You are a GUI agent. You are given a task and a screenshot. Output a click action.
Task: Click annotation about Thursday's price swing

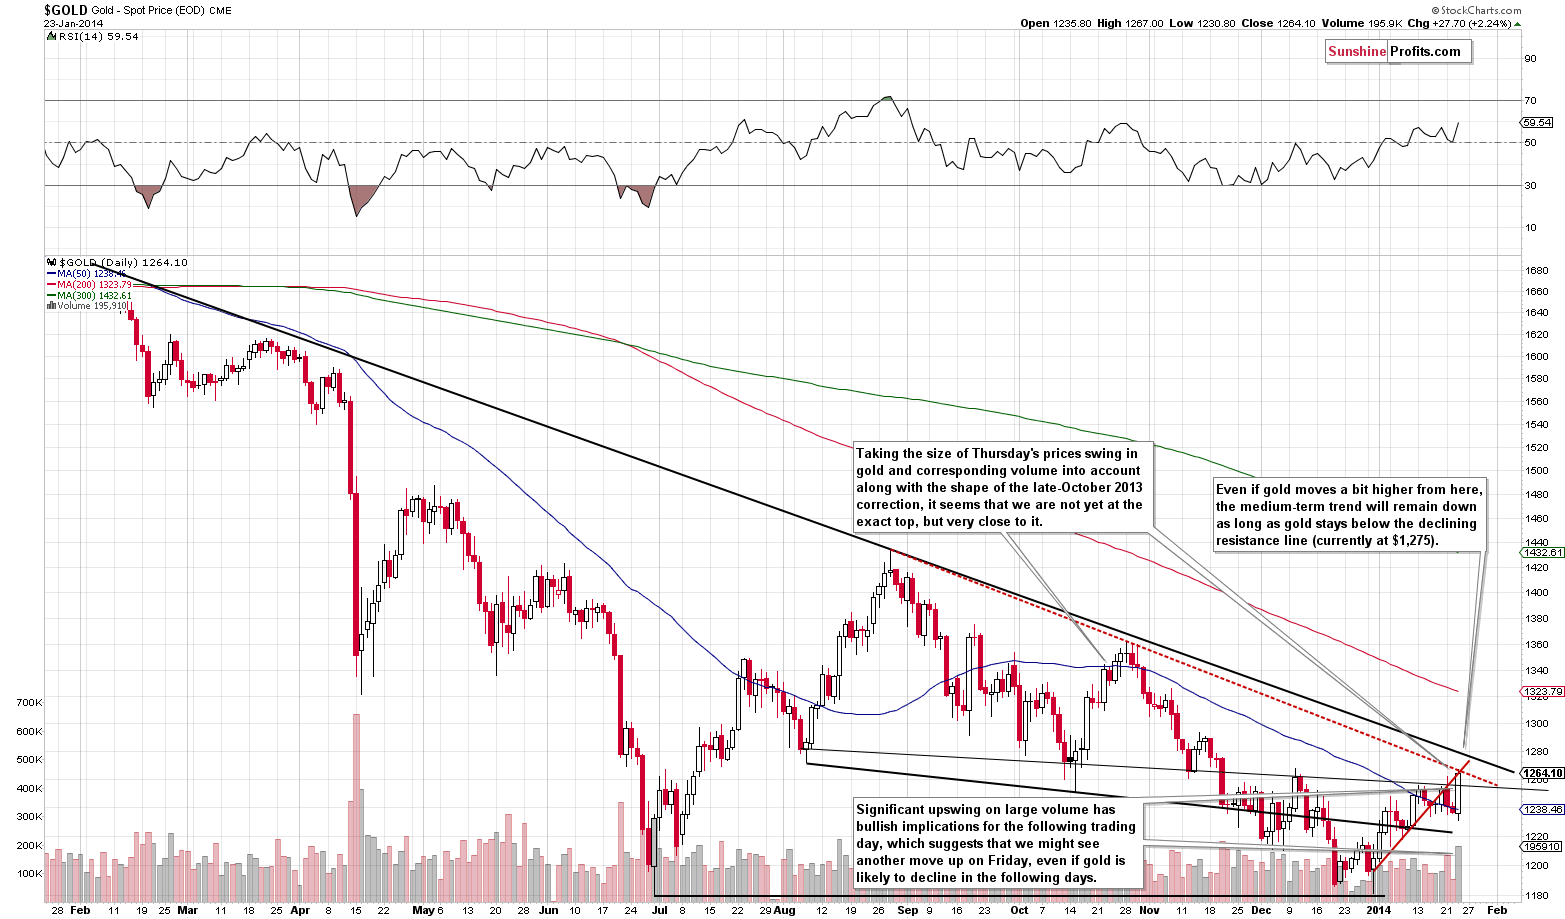click(1003, 487)
